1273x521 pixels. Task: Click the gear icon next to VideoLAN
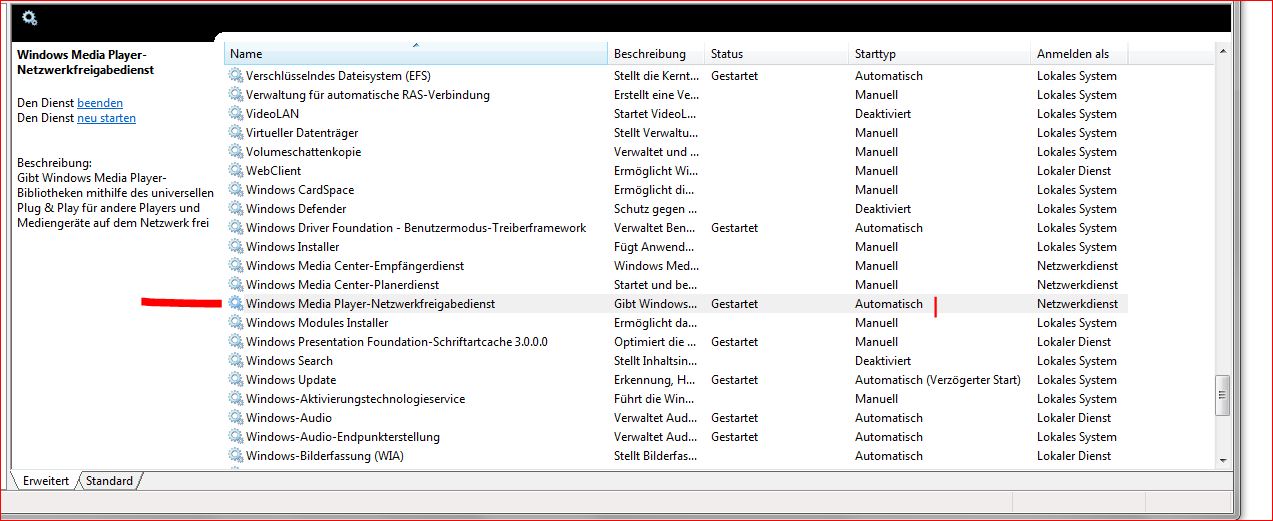236,114
